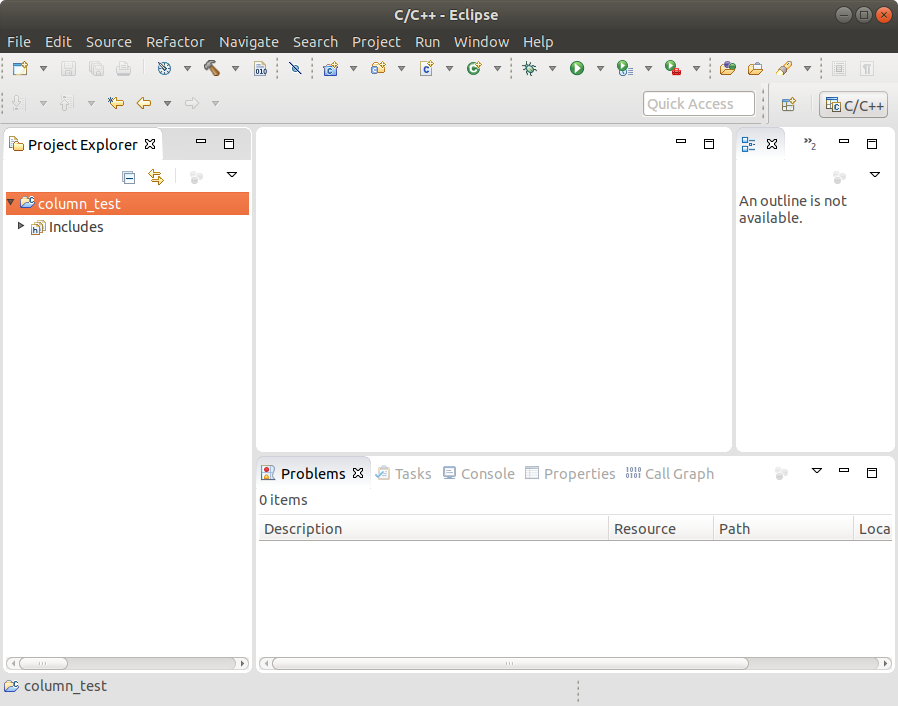Screen dimensions: 898x706
Task: Open the Outline View Menu triangle
Action: [875, 175]
